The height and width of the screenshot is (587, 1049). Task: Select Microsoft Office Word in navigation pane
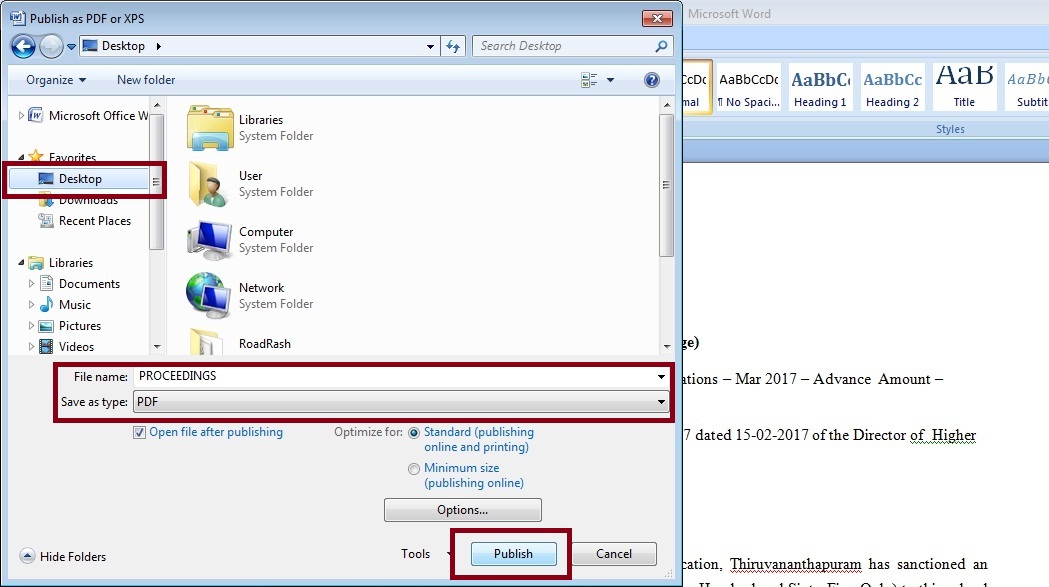pyautogui.click(x=90, y=116)
